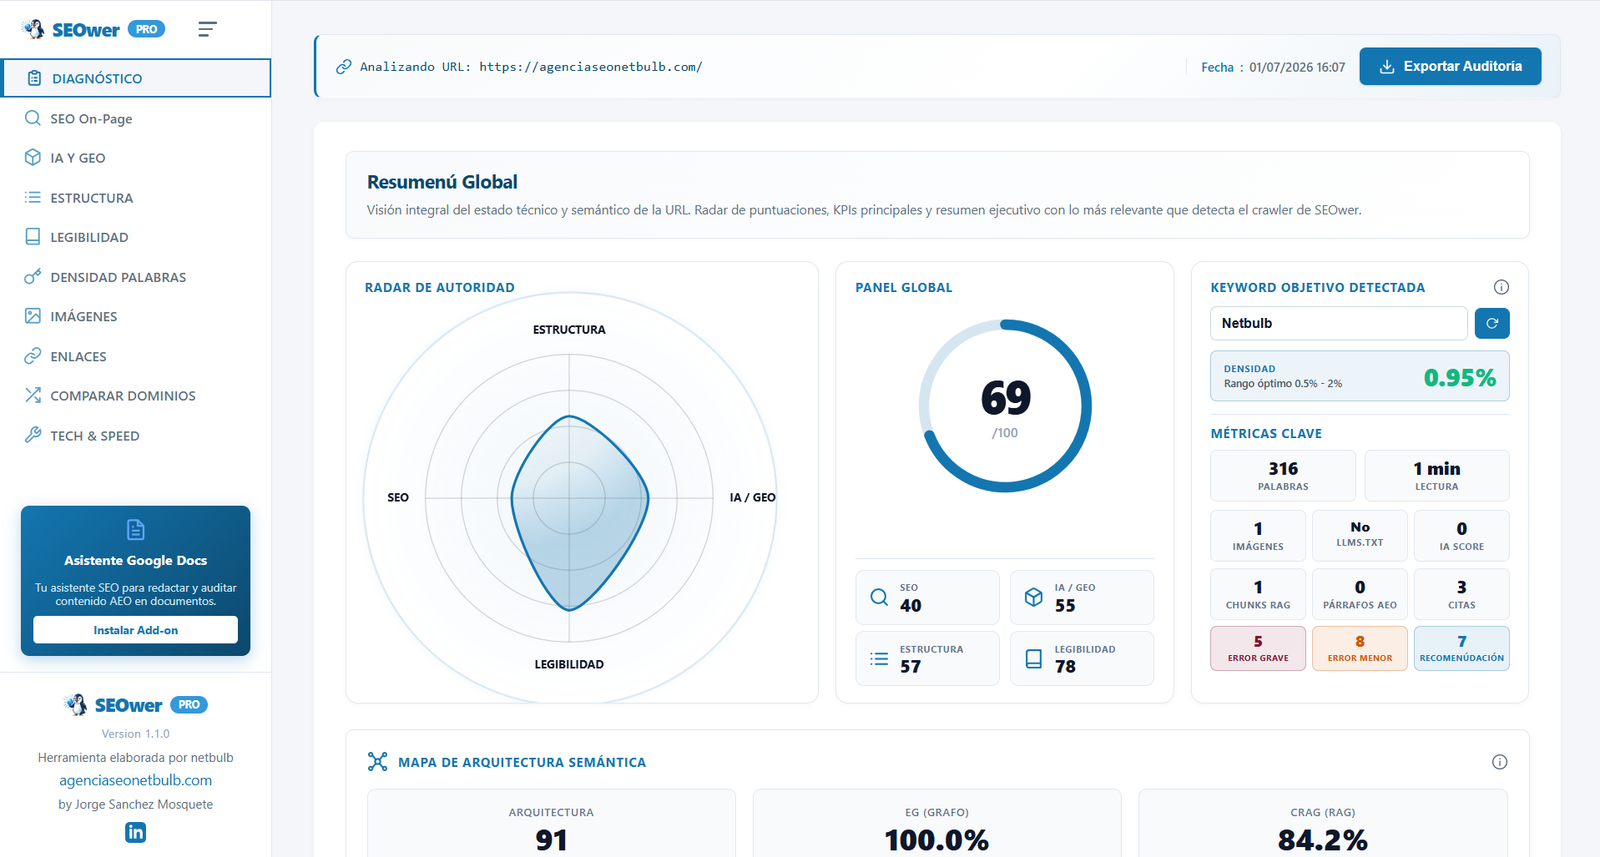
Task: Show info for Mapa de Arquitectura Semántica
Action: pos(1500,762)
